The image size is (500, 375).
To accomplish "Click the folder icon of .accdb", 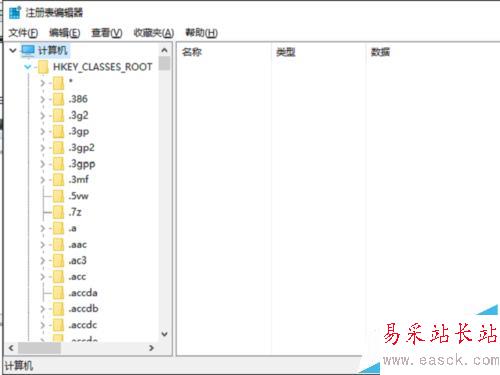I will 59,309.
